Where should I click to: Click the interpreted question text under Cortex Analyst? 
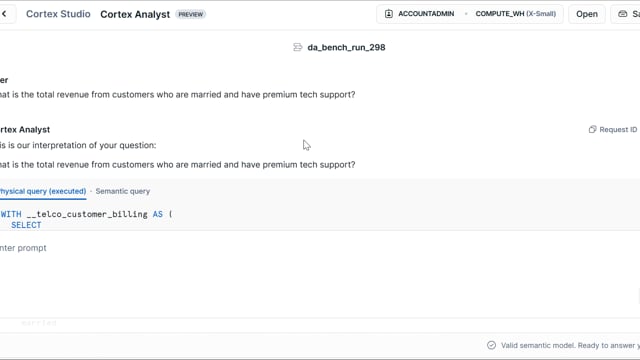(178, 164)
